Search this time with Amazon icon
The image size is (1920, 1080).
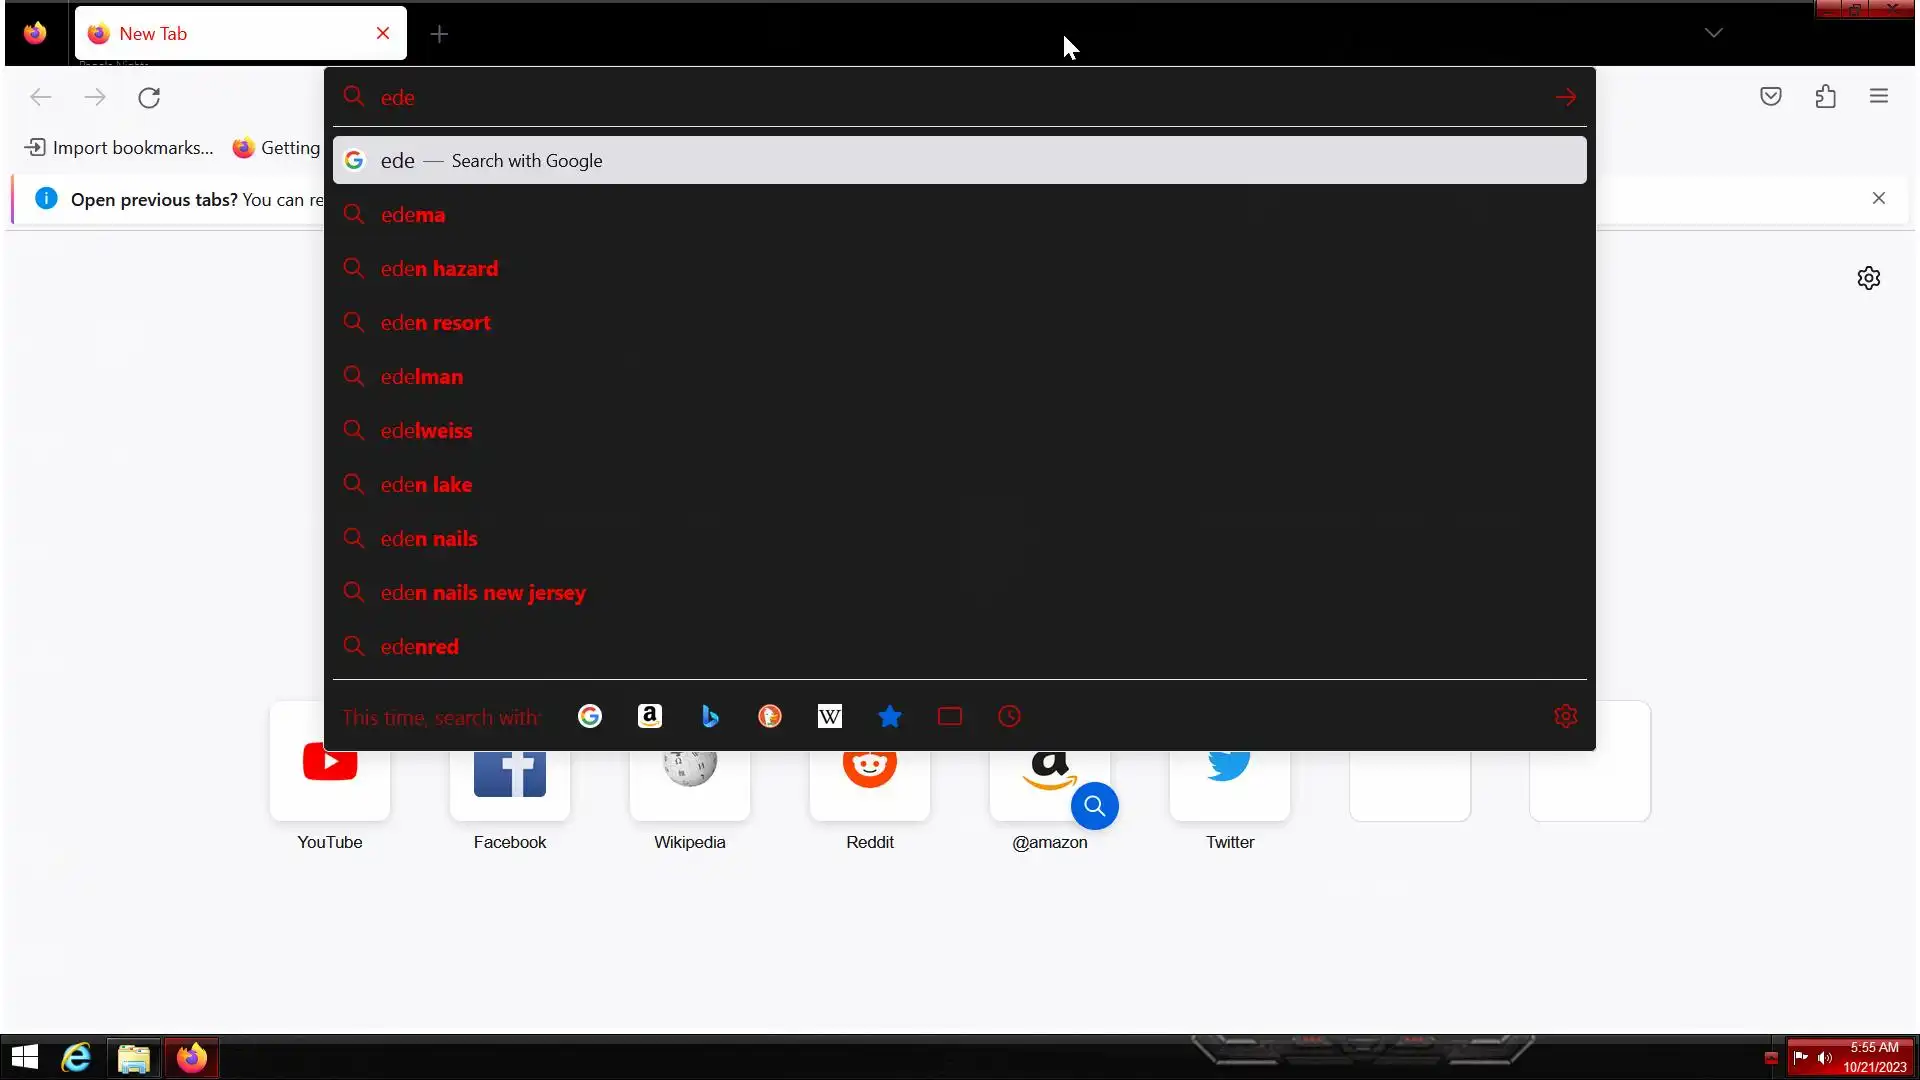click(x=650, y=716)
